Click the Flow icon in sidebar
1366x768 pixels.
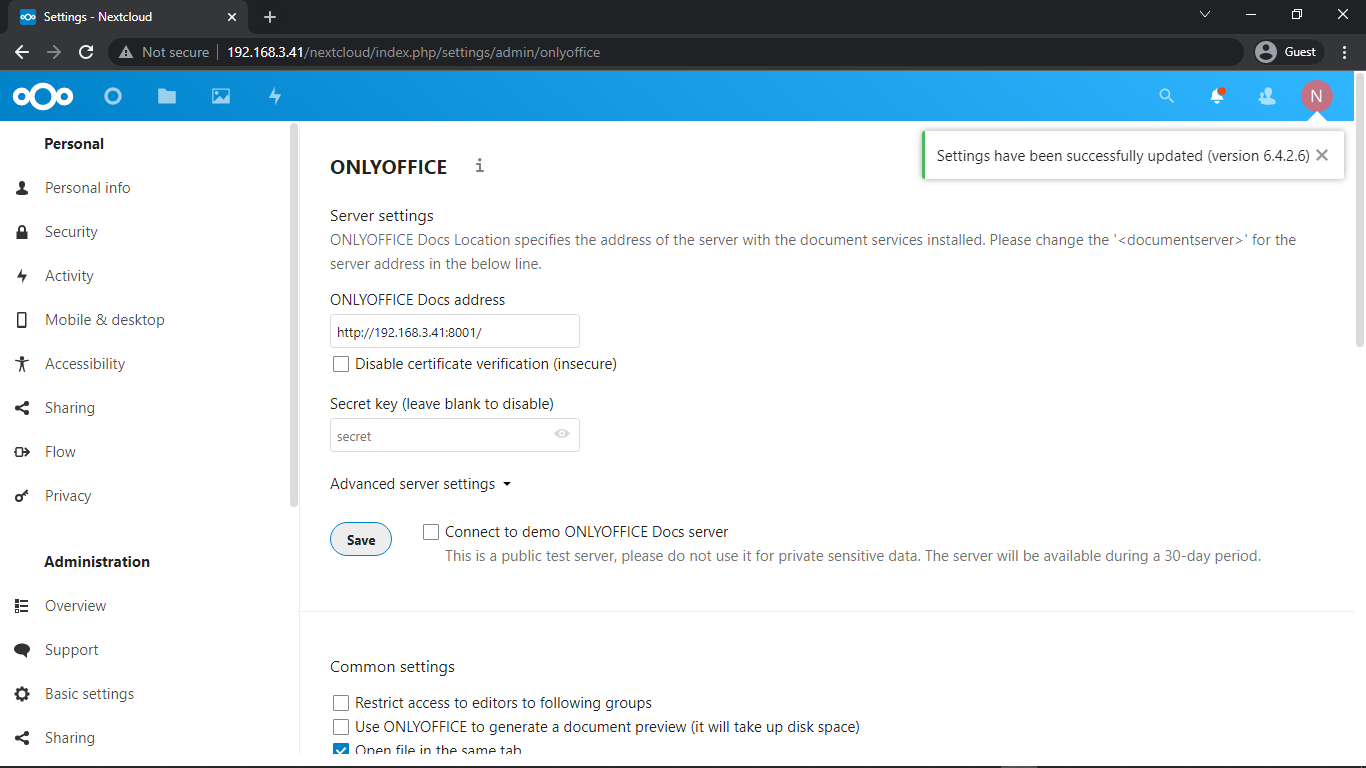click(x=22, y=452)
